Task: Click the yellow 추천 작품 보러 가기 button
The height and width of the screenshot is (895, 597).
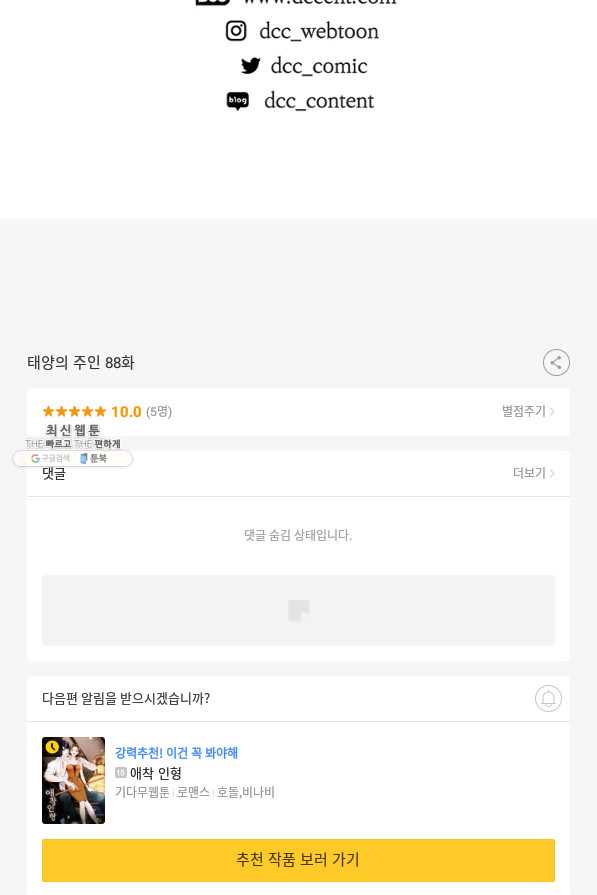Action: (x=298, y=860)
